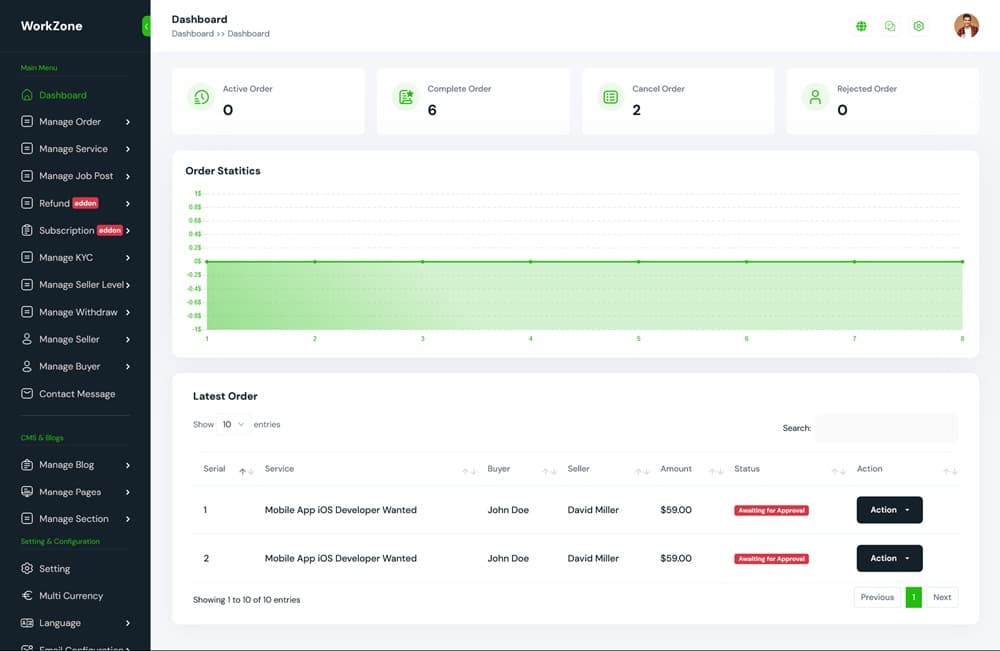Click the Rejected Order user icon
This screenshot has height=651, width=1000.
click(815, 97)
